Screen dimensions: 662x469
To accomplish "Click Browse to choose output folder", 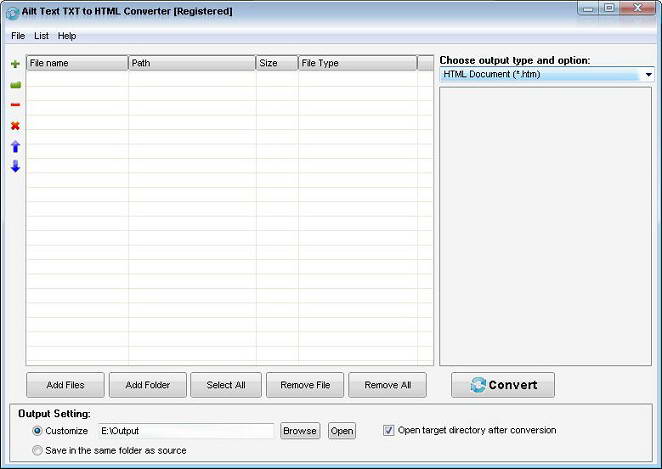I will 300,431.
